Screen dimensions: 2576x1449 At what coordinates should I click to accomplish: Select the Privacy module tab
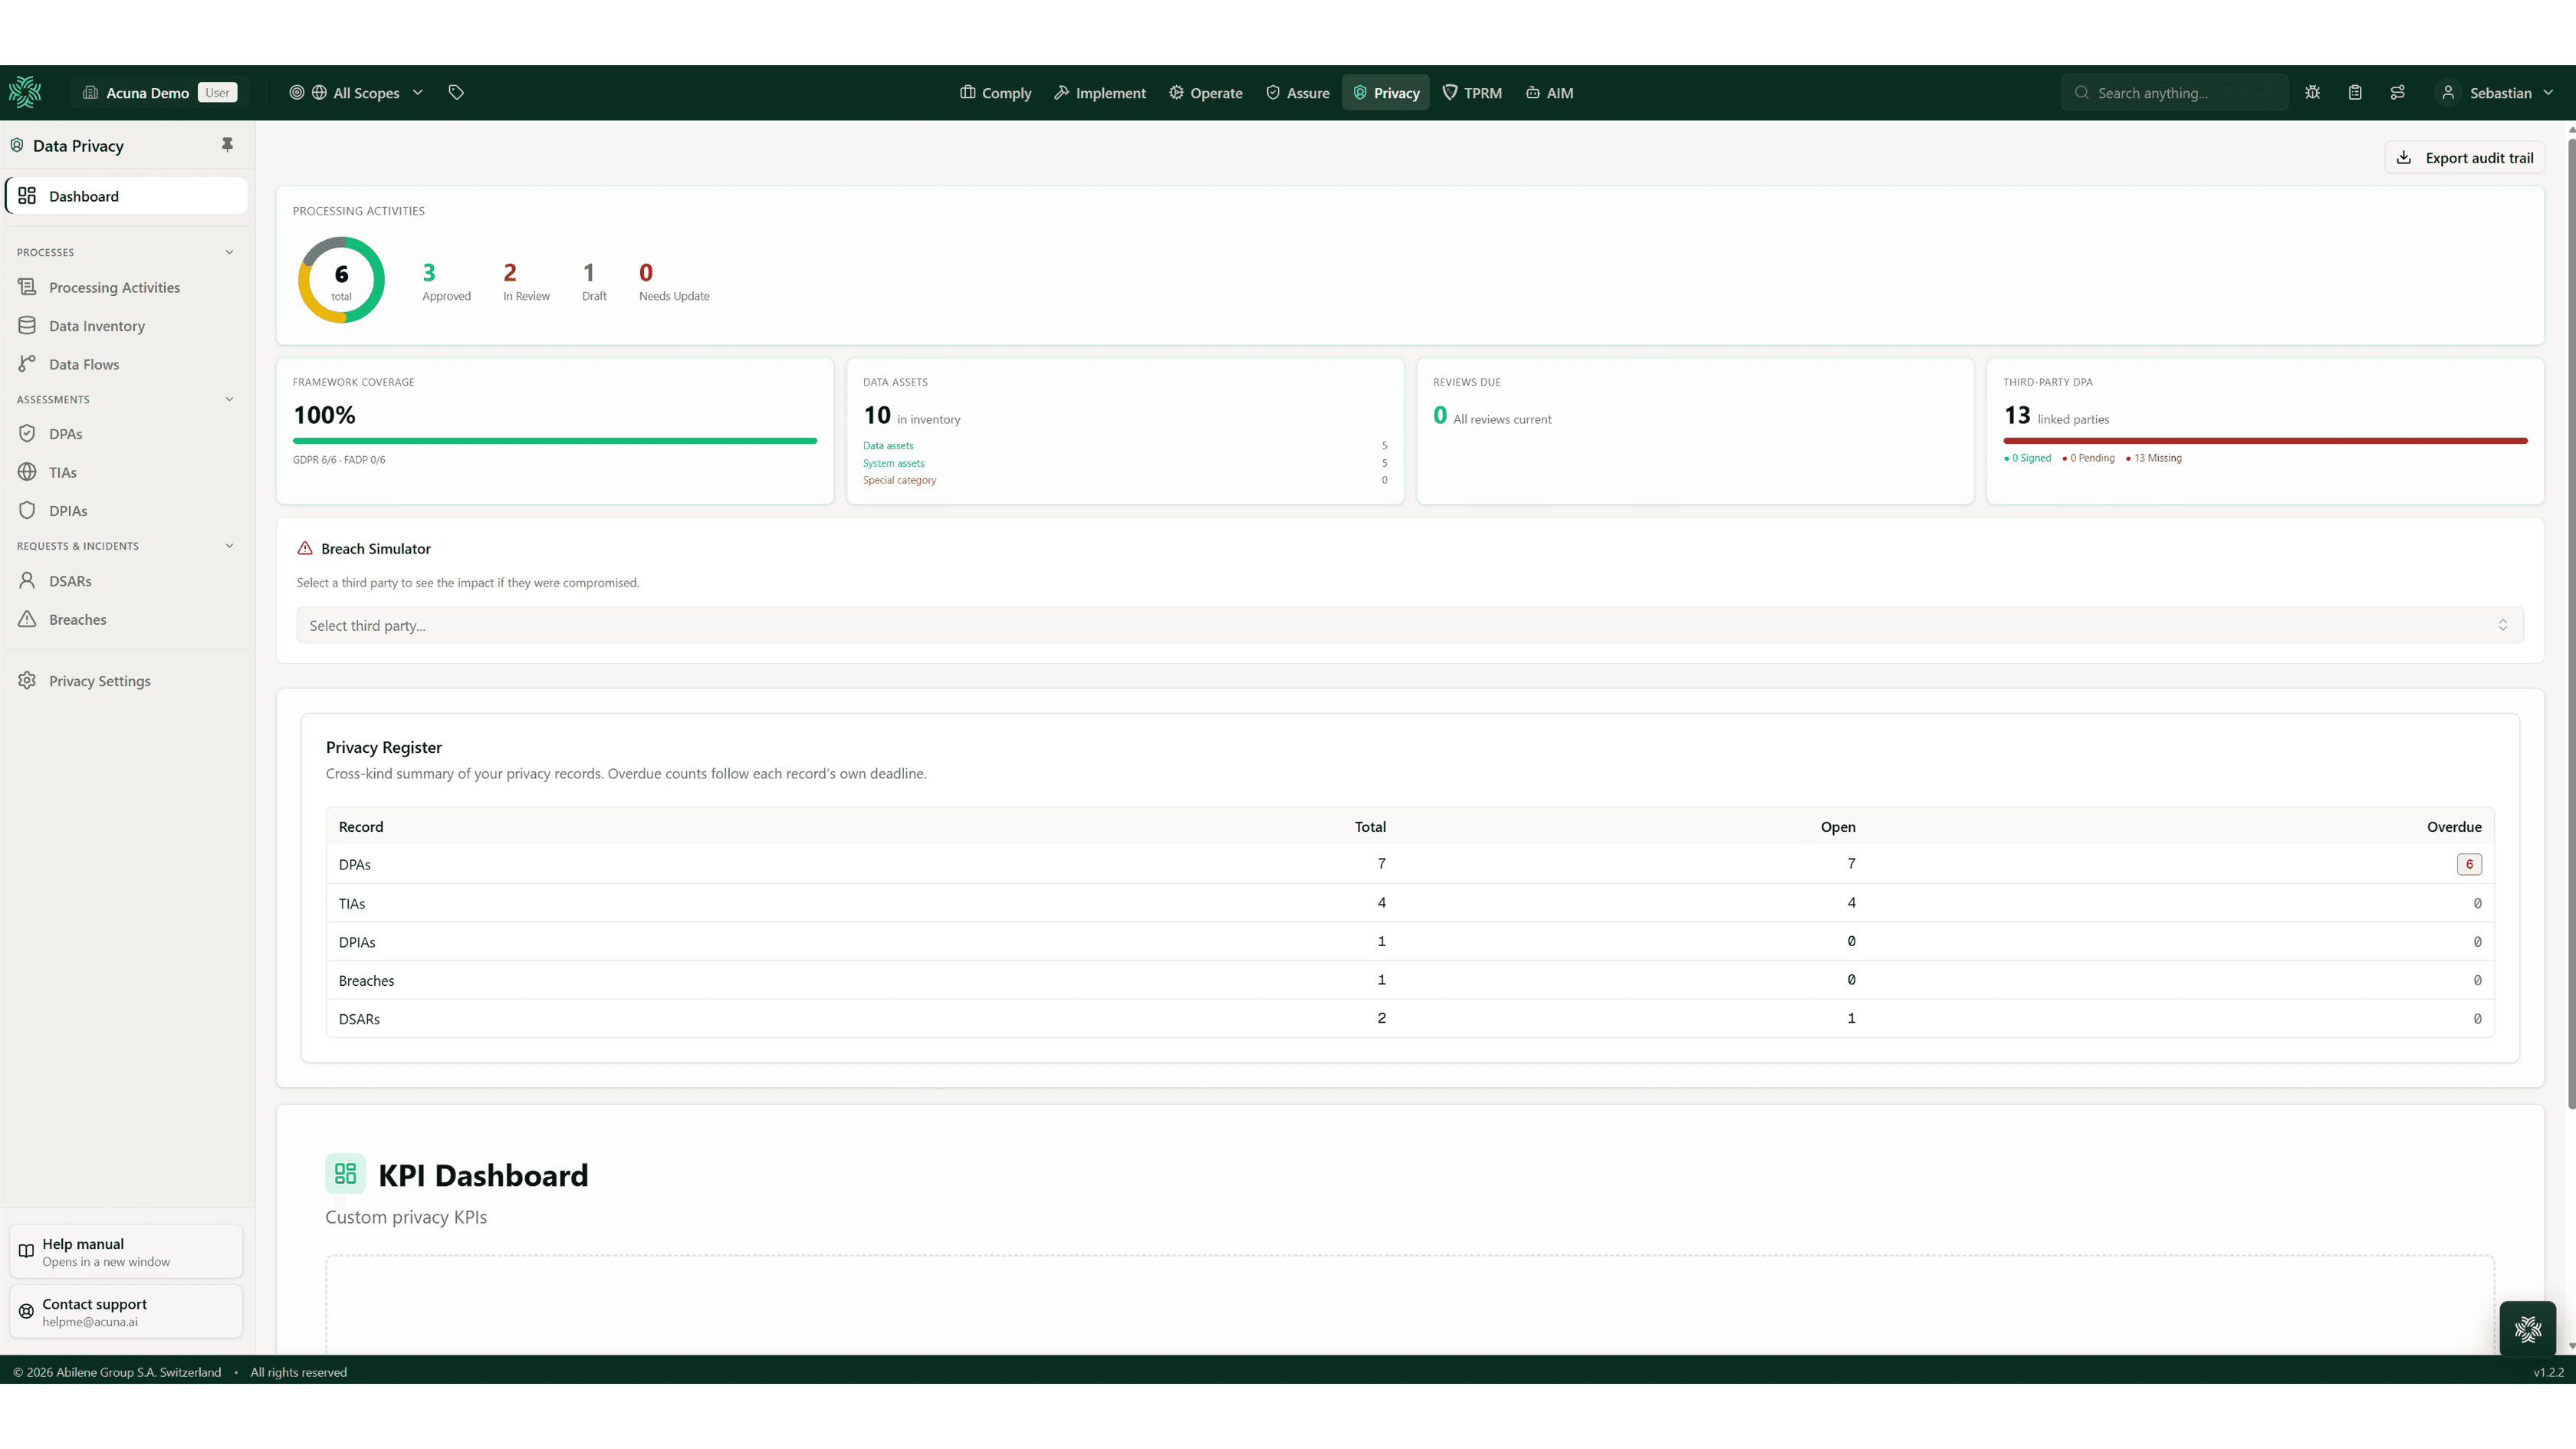[1386, 92]
